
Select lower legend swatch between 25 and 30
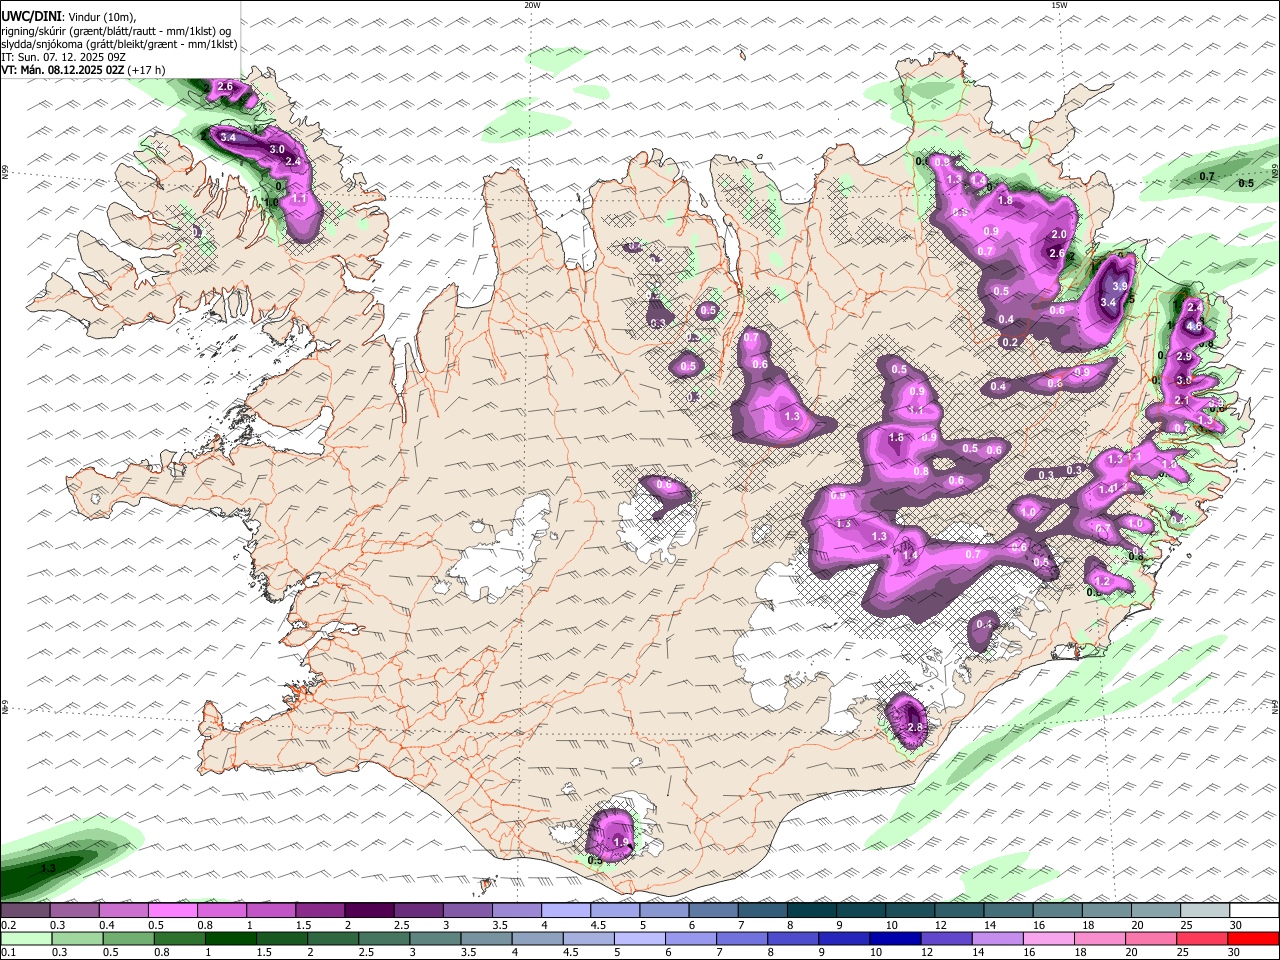click(x=1203, y=938)
